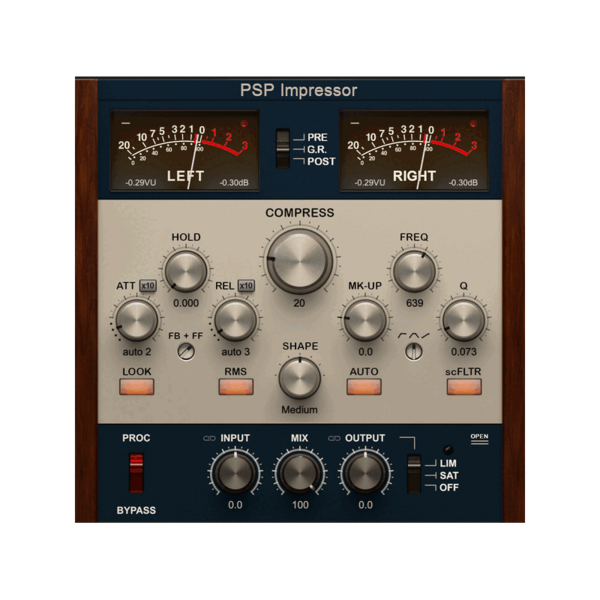Toggle the AUTO makeup button
Screen dimensions: 600x600
click(x=364, y=386)
